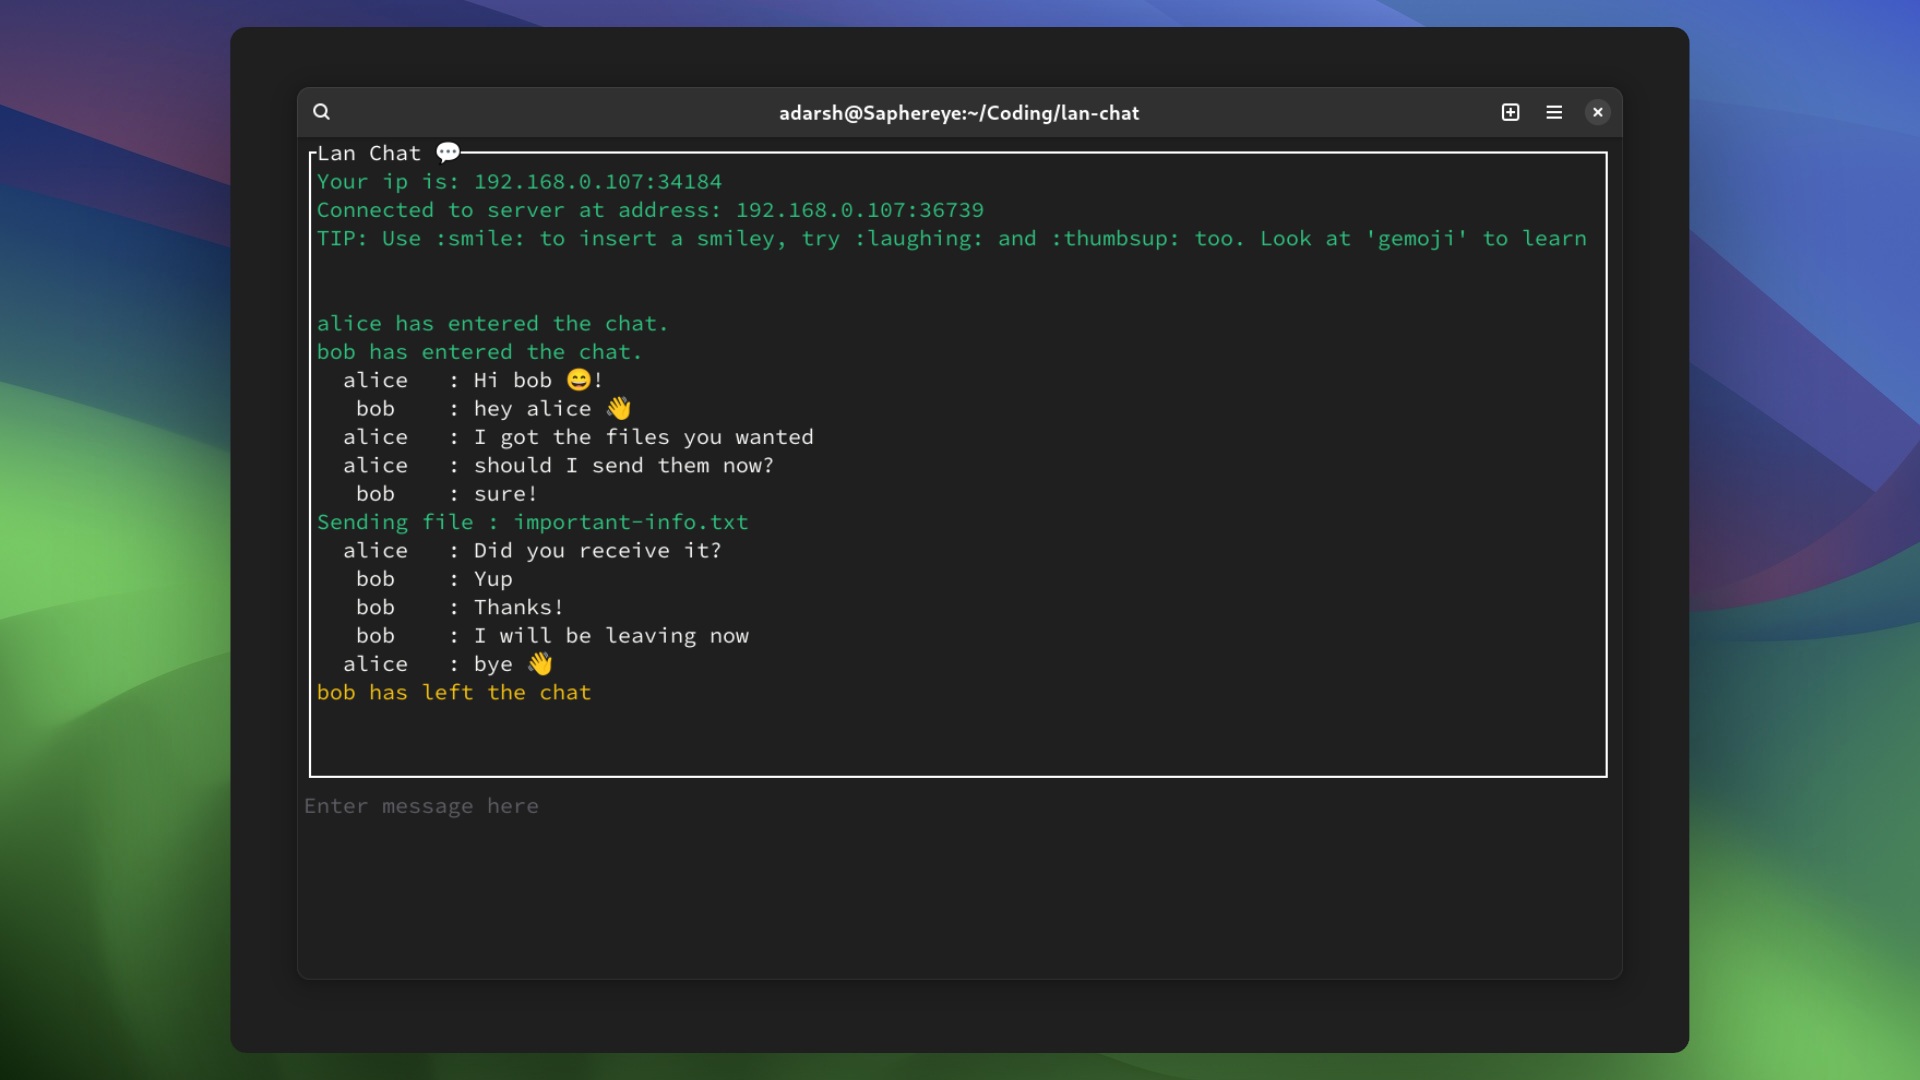1920x1080 pixels.
Task: Click the server address 192.168.0.107:36739
Action: (x=859, y=210)
